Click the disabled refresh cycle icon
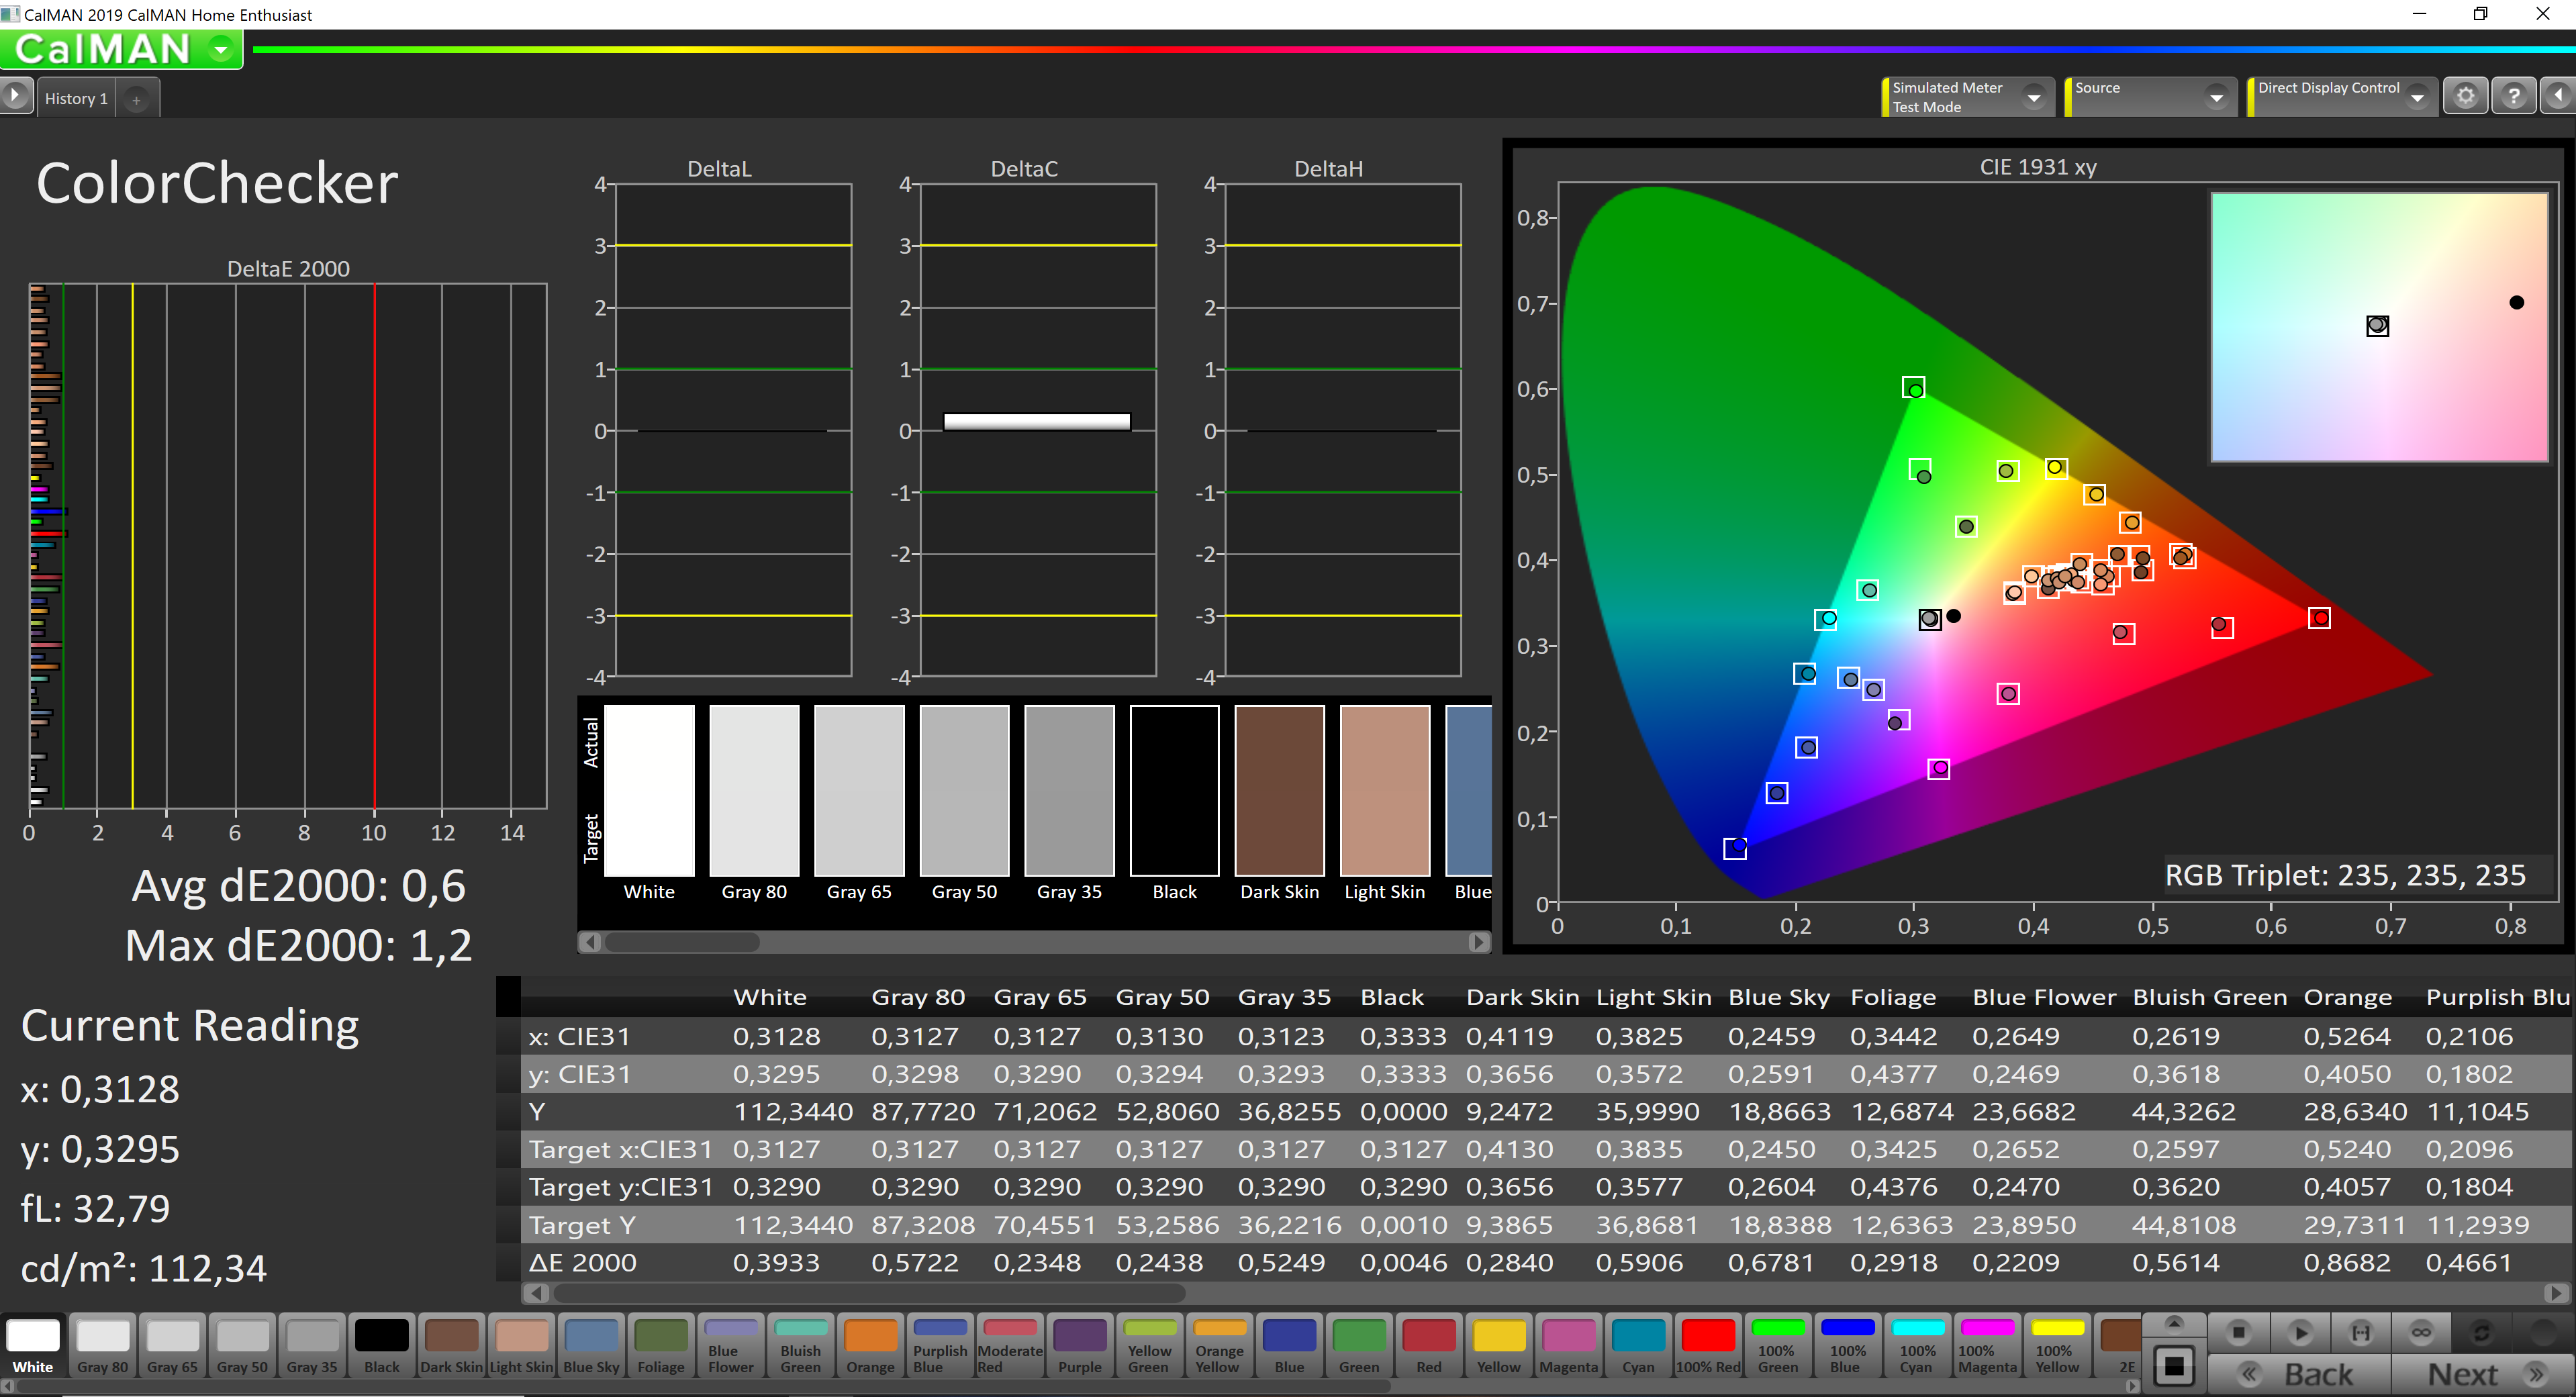The image size is (2576, 1397). point(2482,1332)
